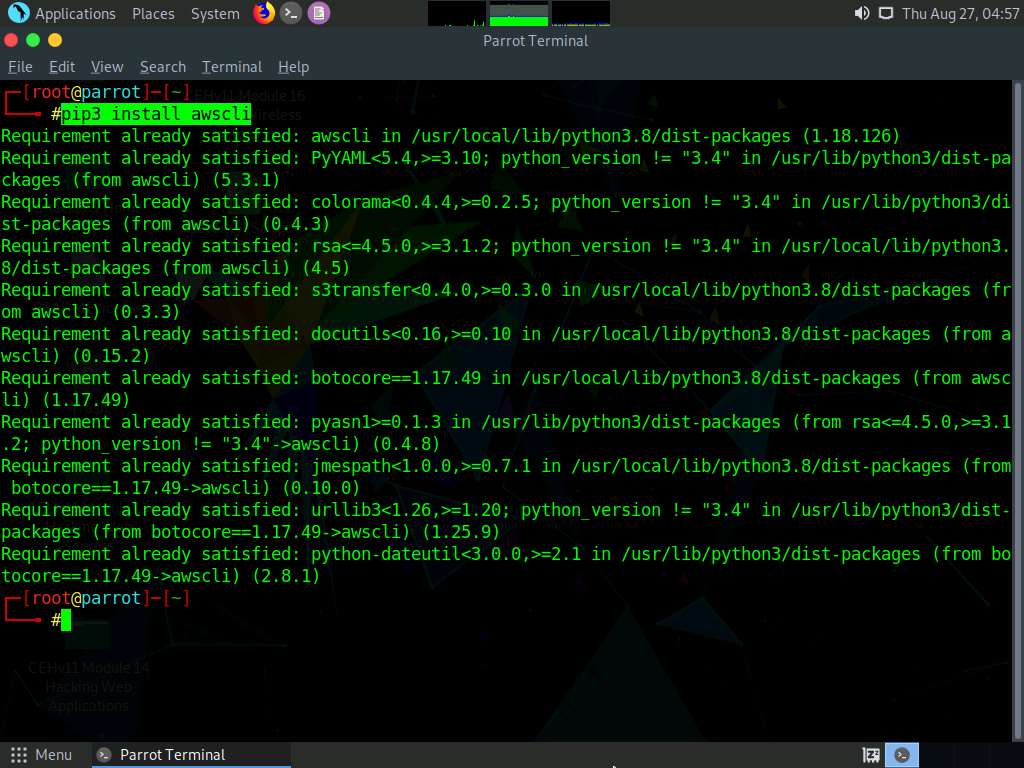Image resolution: width=1024 pixels, height=768 pixels.
Task: Open the terminal launcher in the top panel
Action: [x=290, y=13]
